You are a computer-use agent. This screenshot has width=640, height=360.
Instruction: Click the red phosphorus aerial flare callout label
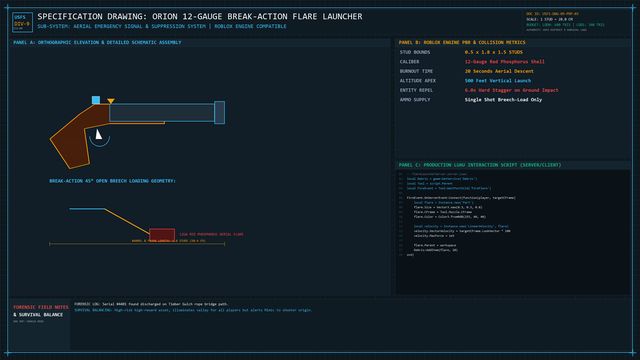pos(211,234)
